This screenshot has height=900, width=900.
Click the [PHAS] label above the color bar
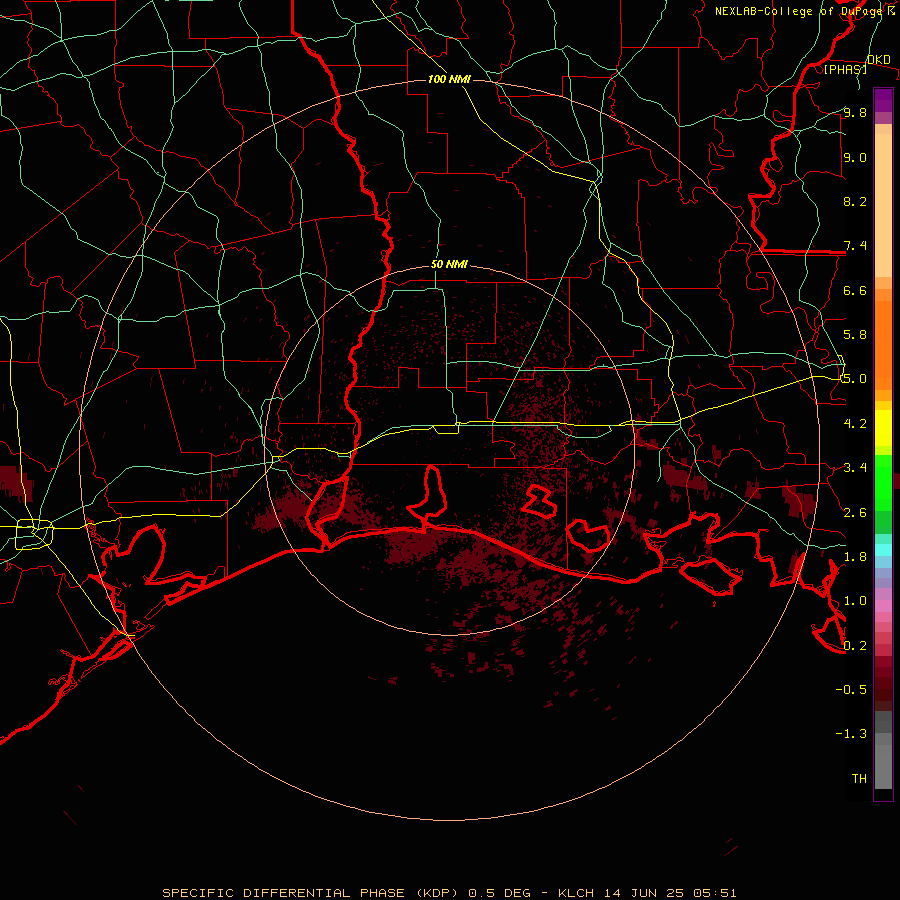[845, 69]
